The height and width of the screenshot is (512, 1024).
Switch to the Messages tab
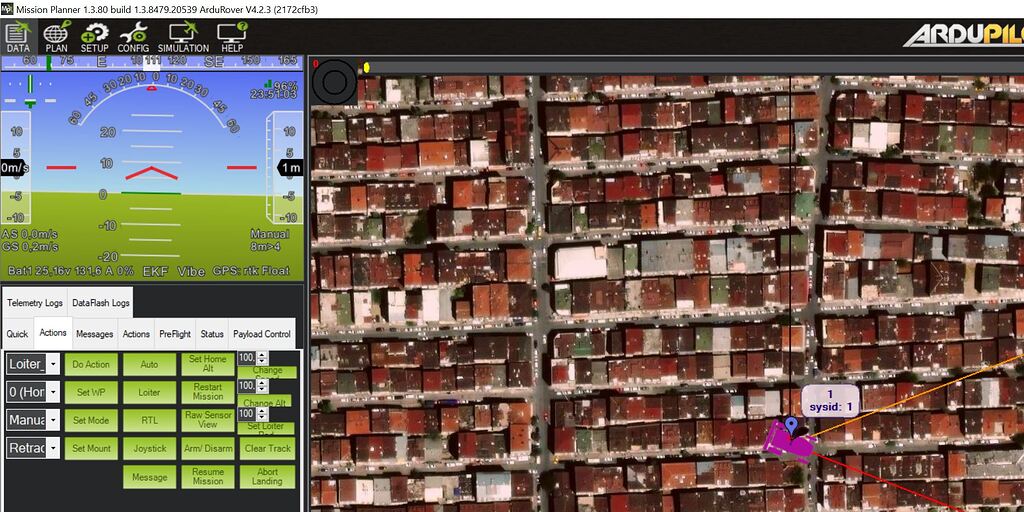(94, 334)
